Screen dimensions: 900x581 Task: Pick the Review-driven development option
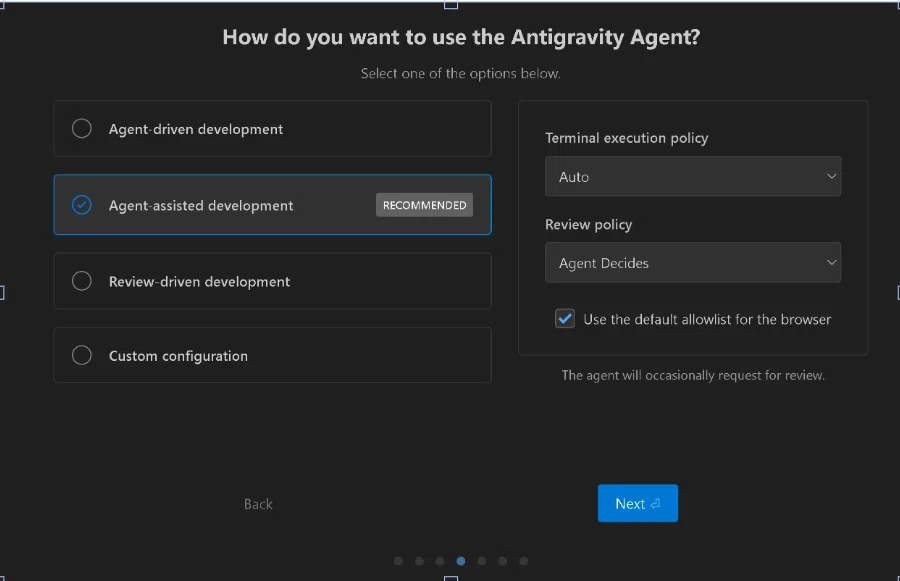click(x=273, y=281)
